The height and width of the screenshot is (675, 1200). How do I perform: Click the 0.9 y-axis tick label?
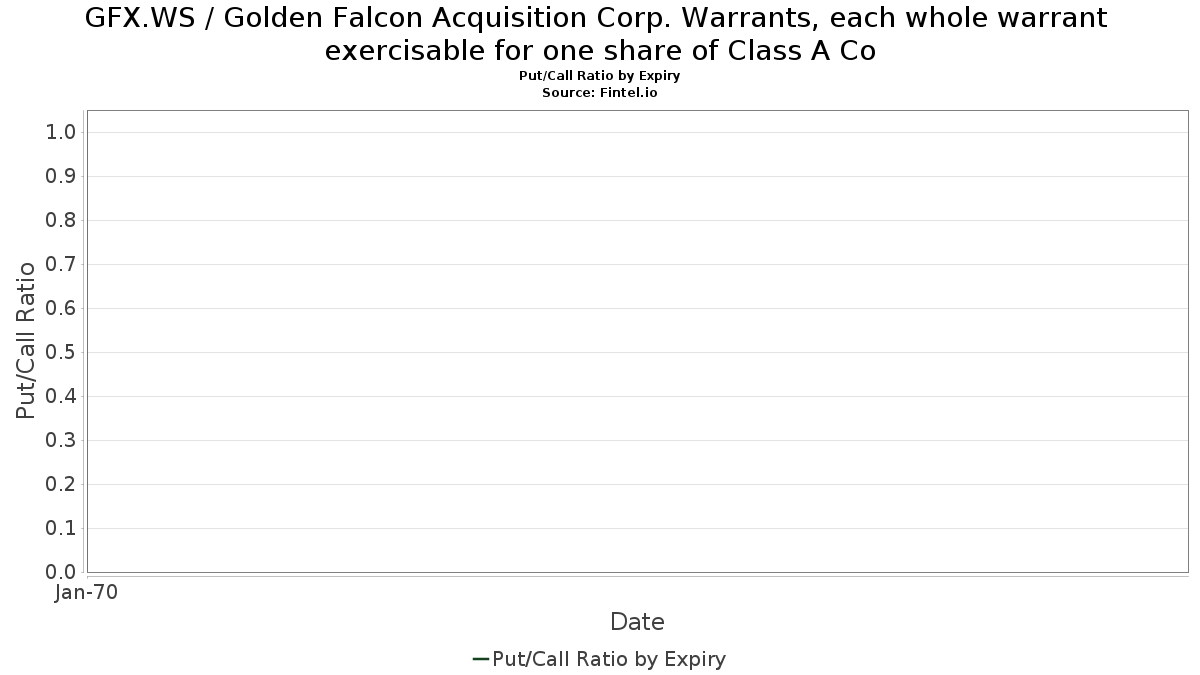(x=61, y=176)
